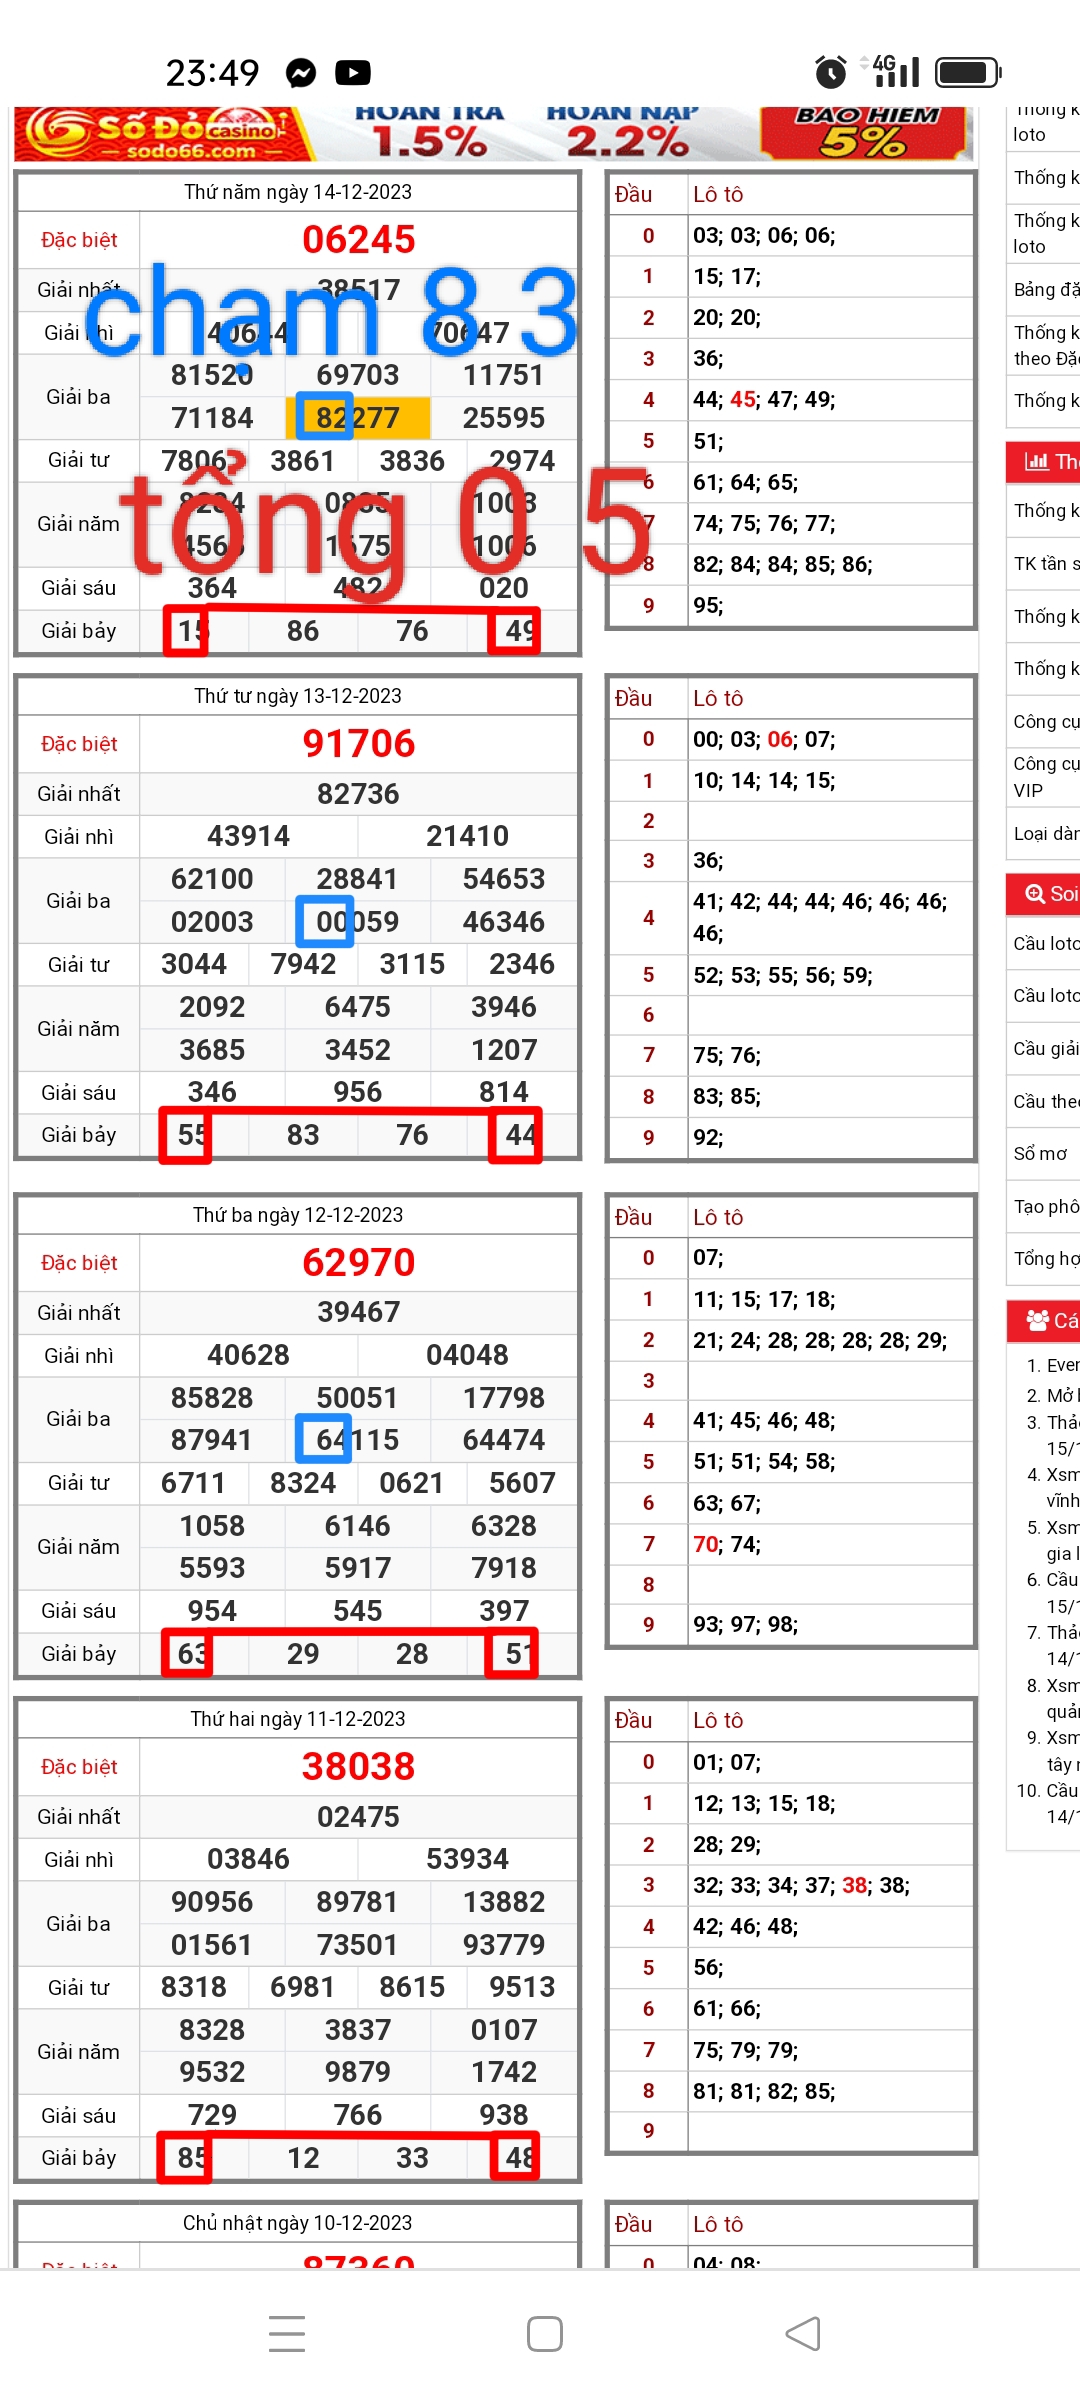
Task: Click highlighted third-prize number 82277
Action: click(x=358, y=418)
